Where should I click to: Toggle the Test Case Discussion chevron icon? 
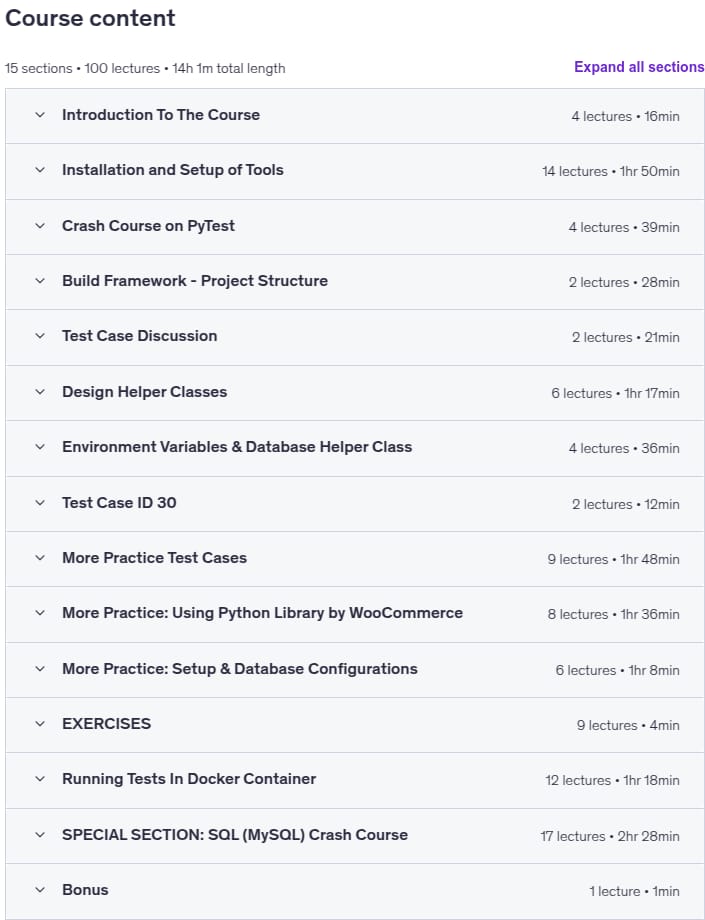tap(40, 336)
